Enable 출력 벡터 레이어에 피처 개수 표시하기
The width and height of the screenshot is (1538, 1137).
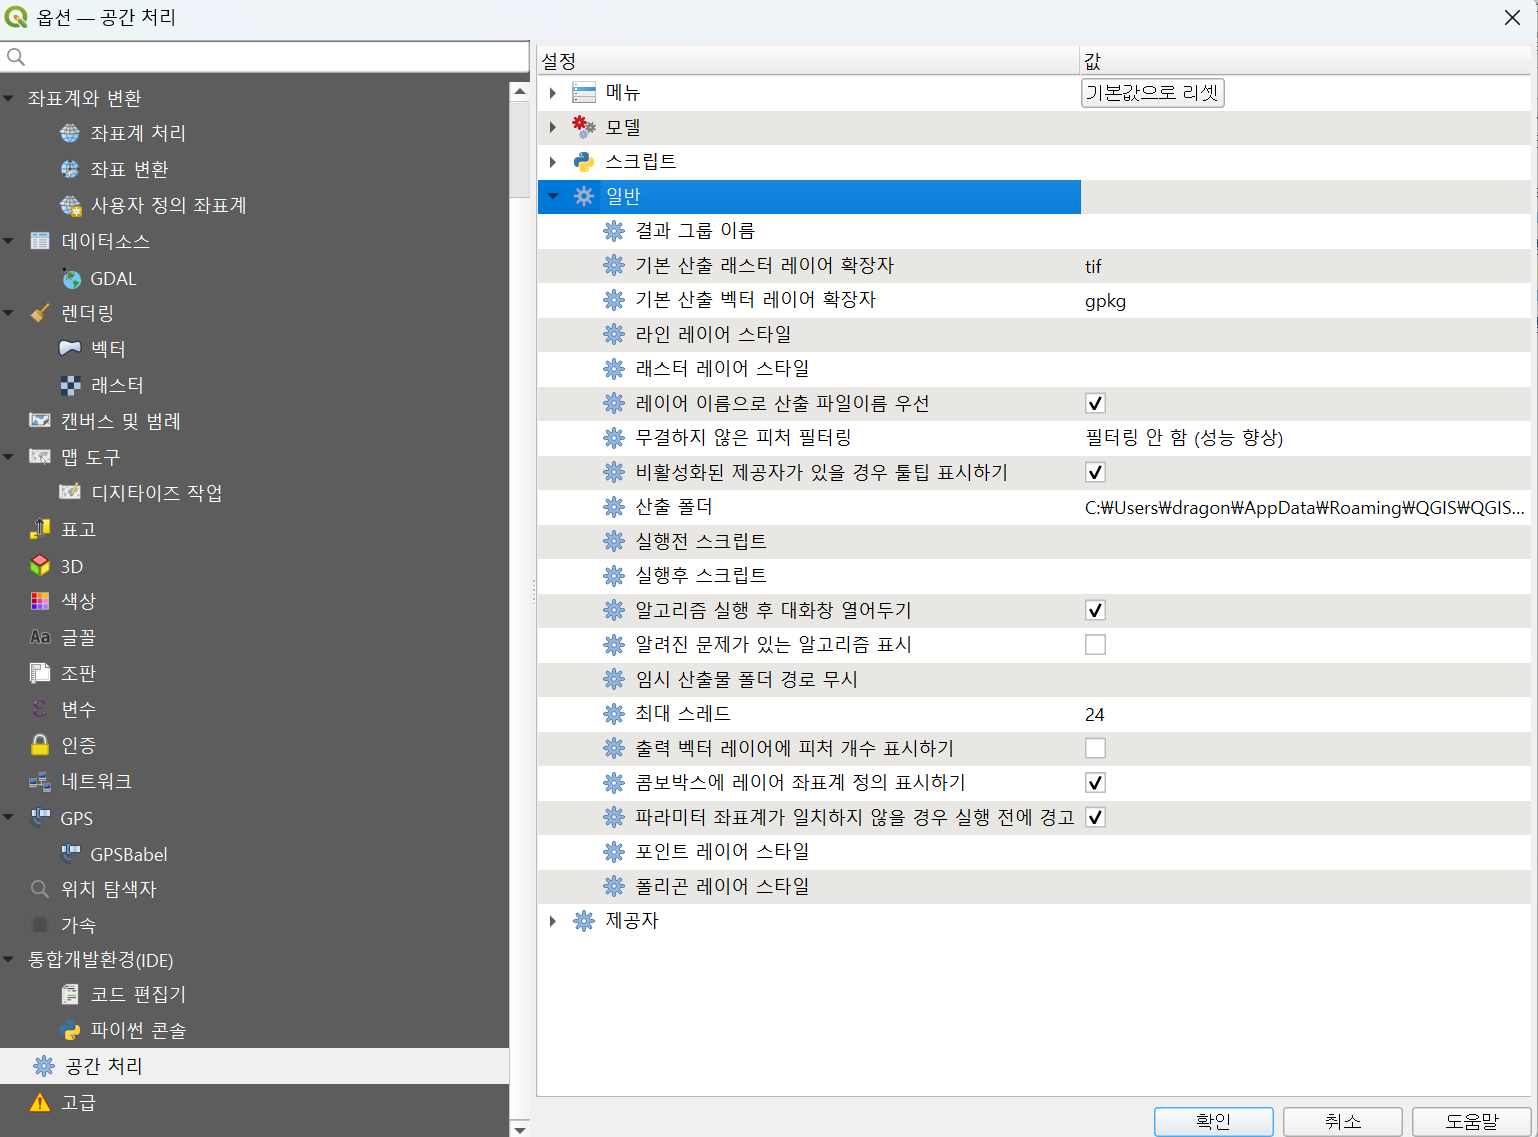tap(1095, 748)
